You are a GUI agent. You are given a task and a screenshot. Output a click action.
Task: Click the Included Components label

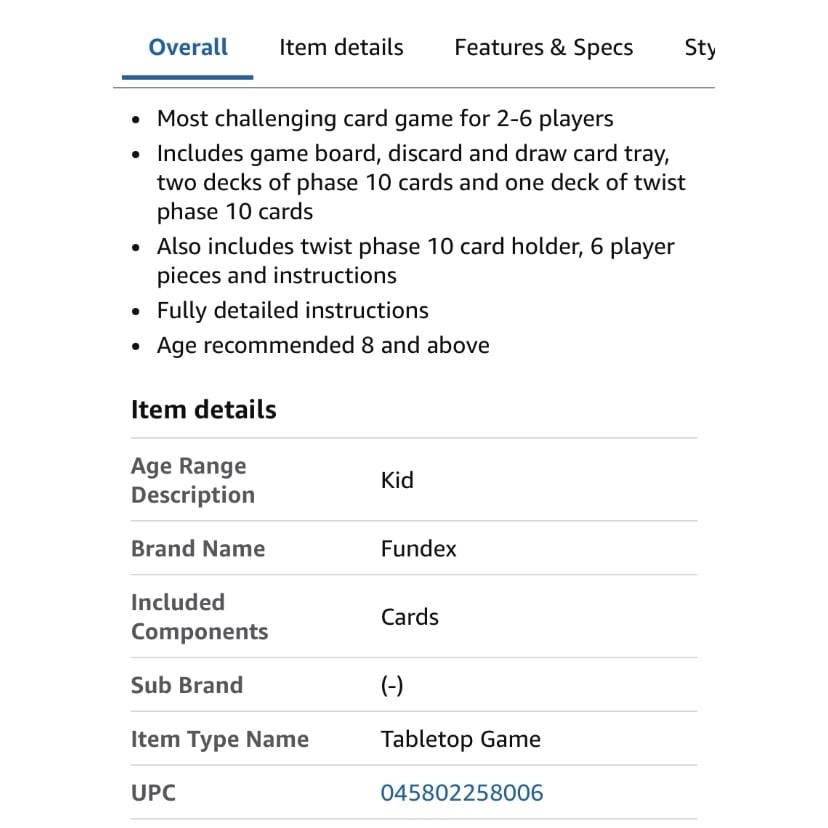[x=199, y=617]
